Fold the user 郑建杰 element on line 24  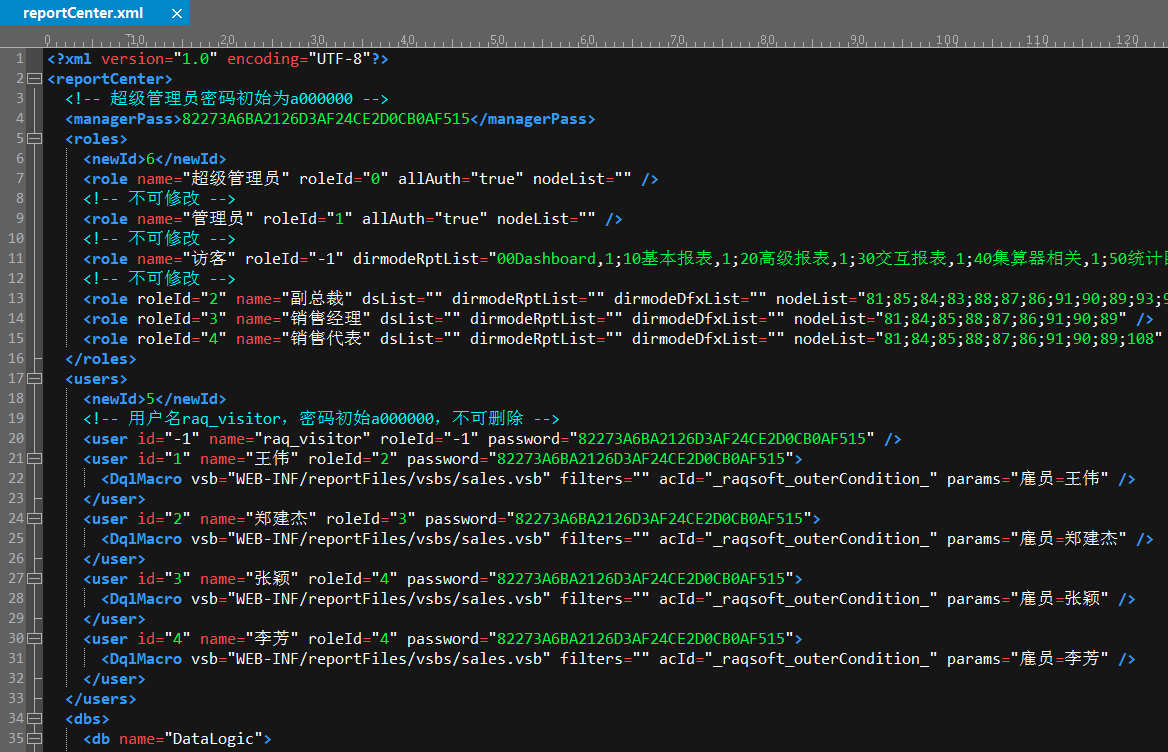(x=34, y=519)
